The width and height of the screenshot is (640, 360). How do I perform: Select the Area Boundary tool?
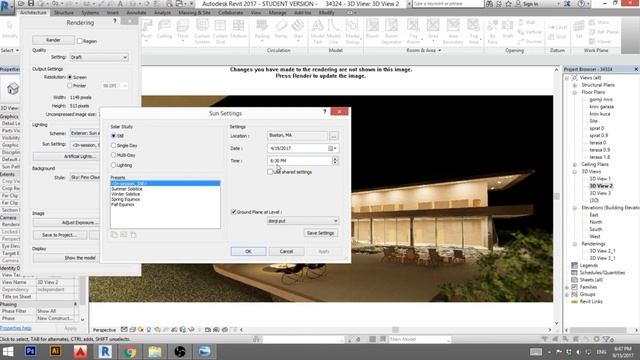tap(453, 31)
